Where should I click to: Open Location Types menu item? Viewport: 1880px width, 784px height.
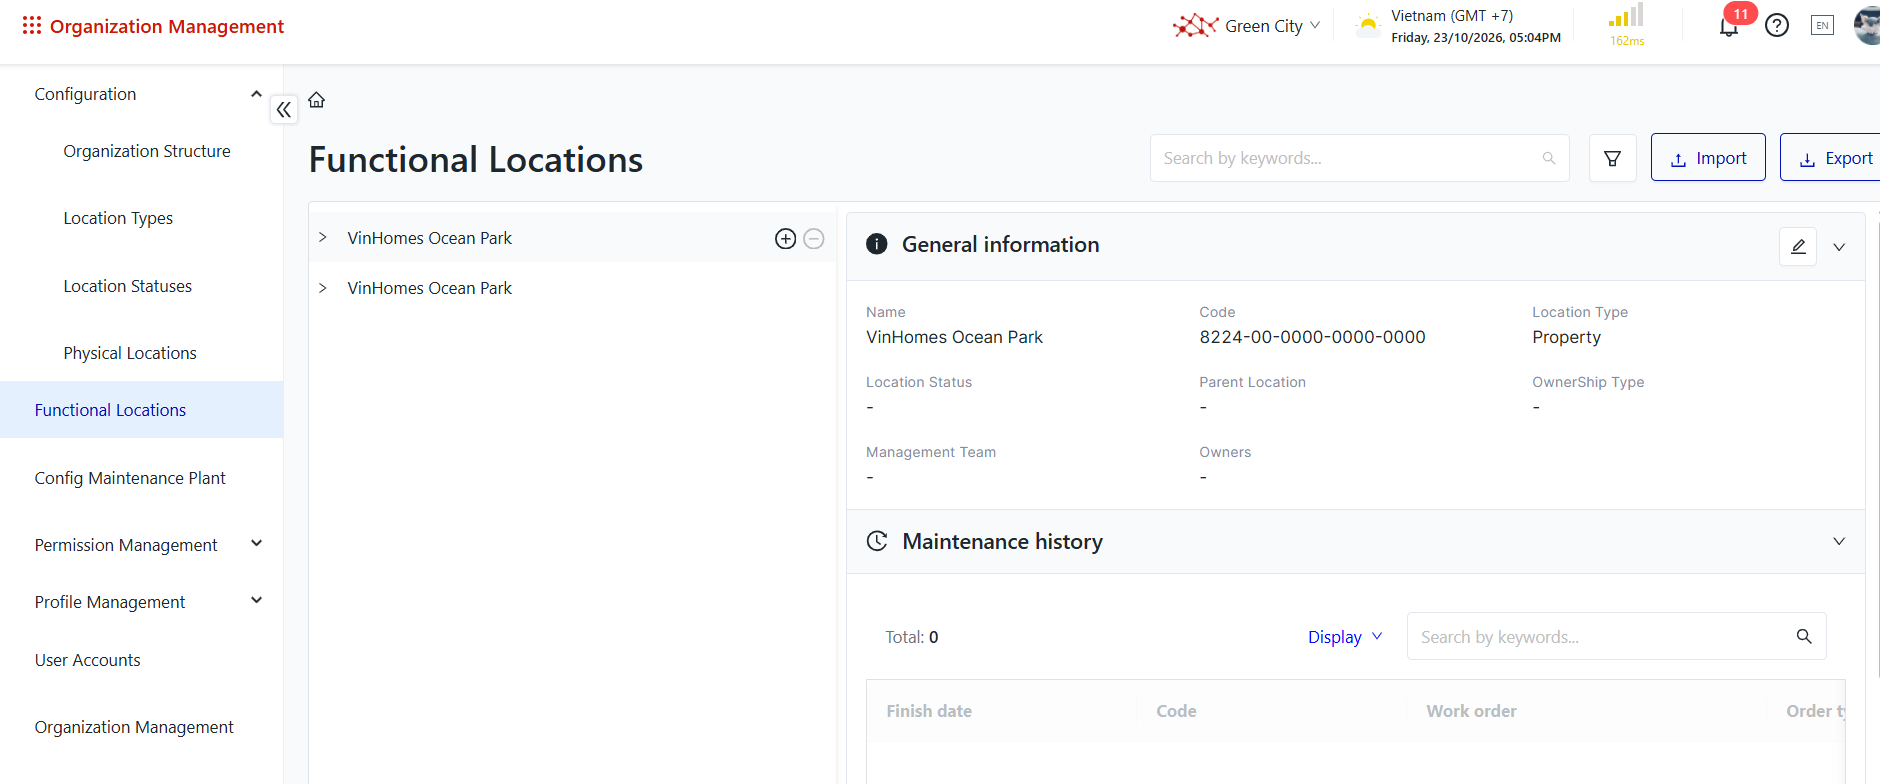pyautogui.click(x=118, y=218)
